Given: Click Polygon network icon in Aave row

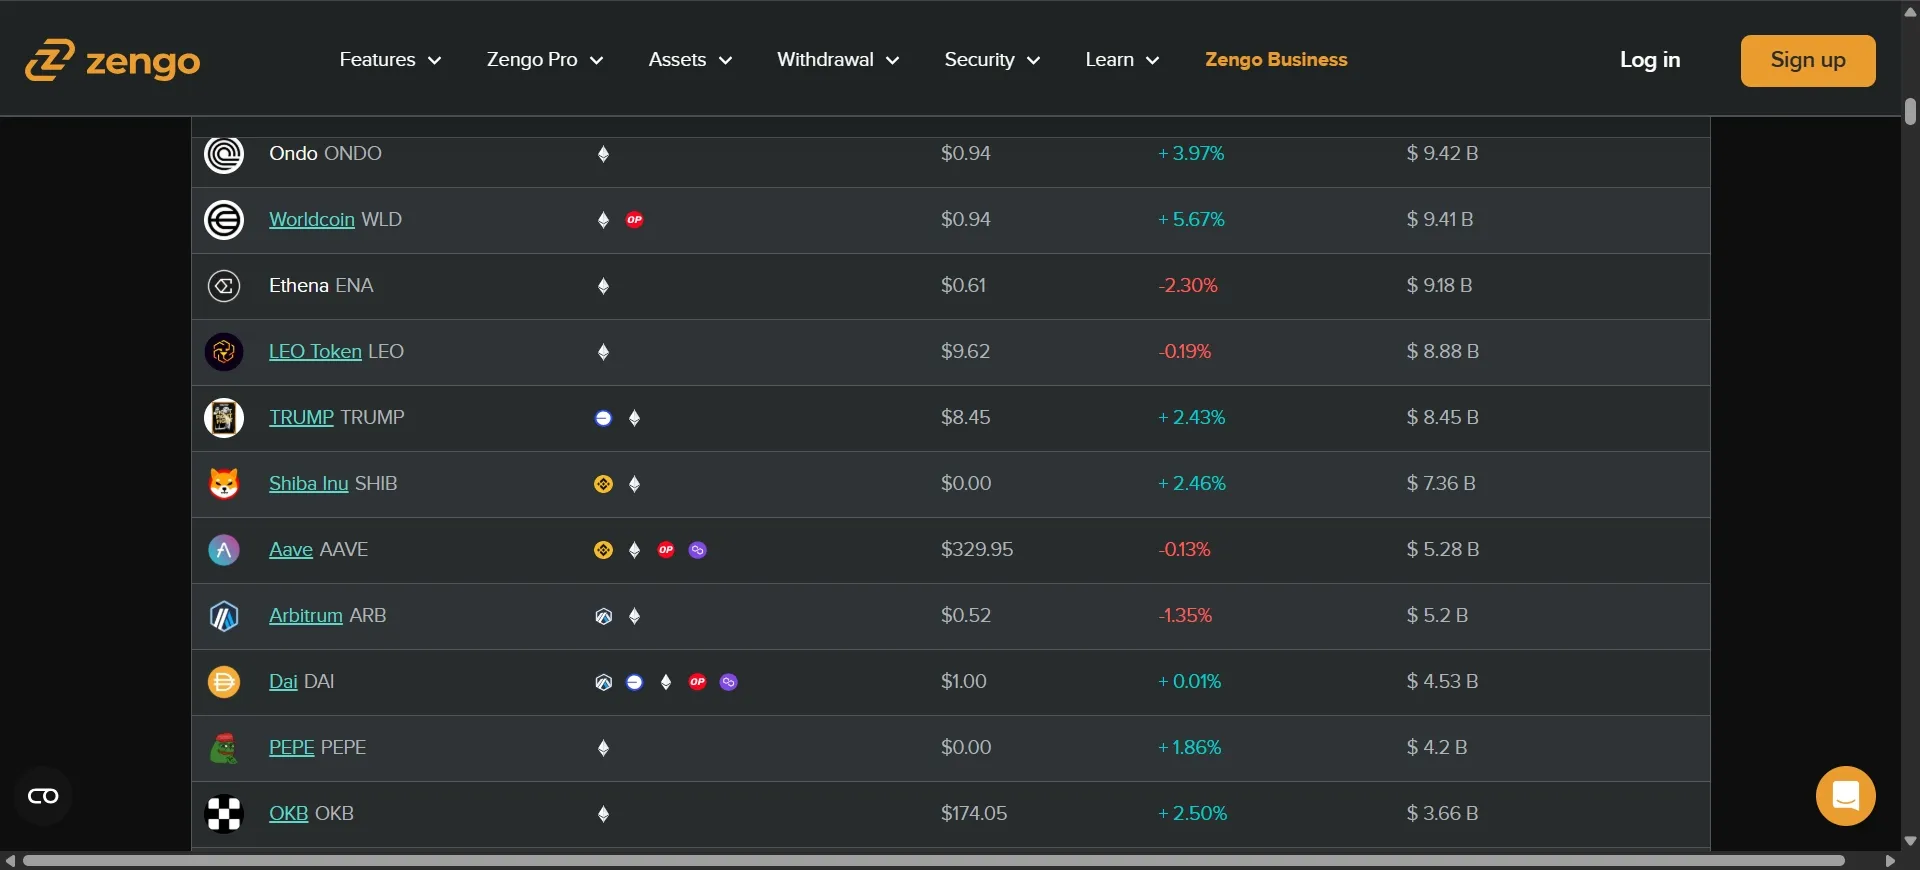Looking at the screenshot, I should tap(698, 550).
